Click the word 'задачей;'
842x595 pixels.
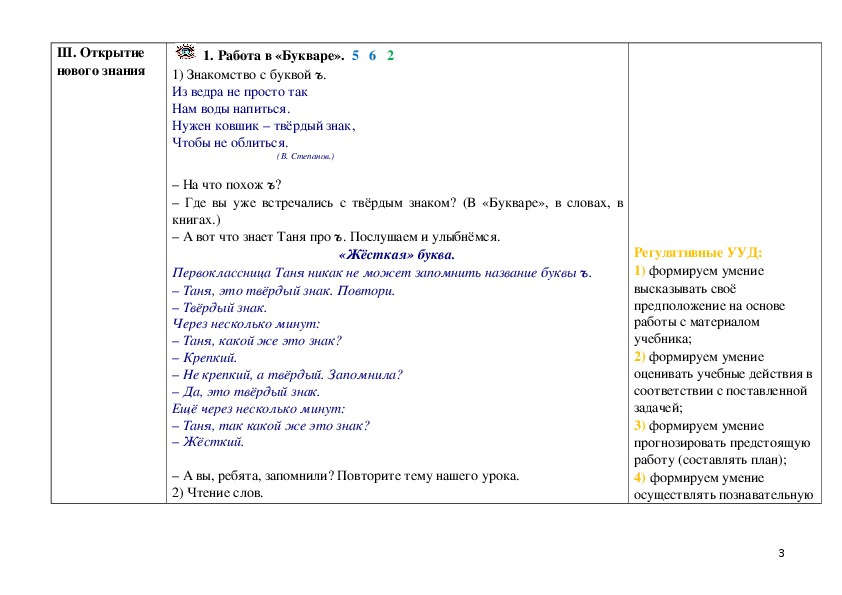tap(658, 408)
